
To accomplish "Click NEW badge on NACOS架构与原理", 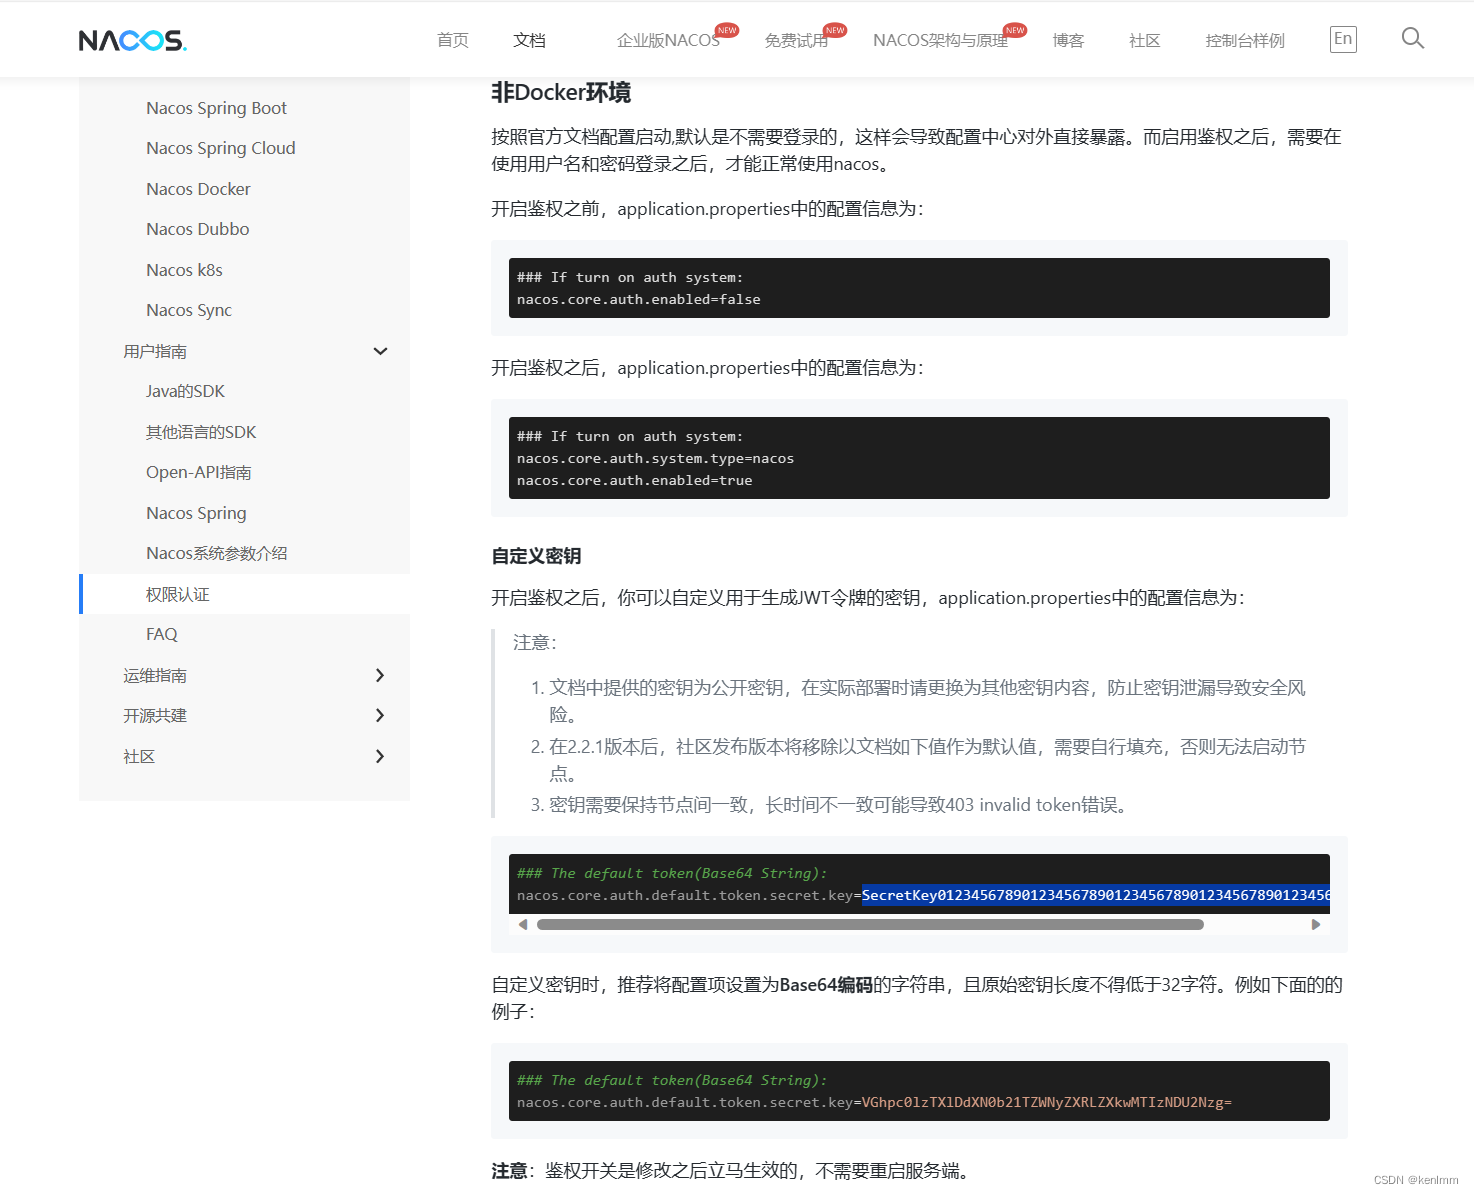I will click(1014, 30).
